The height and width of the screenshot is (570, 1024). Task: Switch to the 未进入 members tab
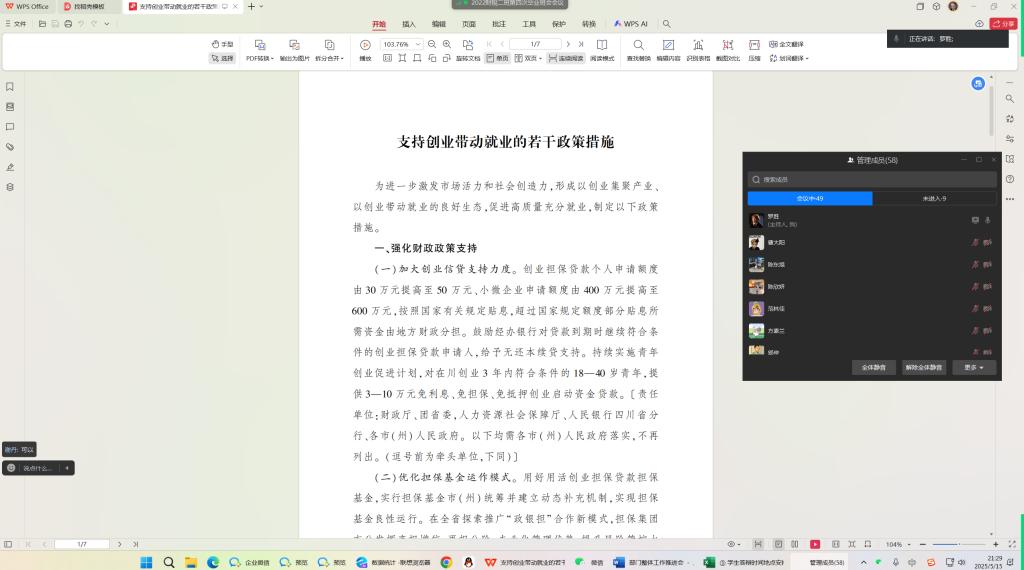pos(934,198)
